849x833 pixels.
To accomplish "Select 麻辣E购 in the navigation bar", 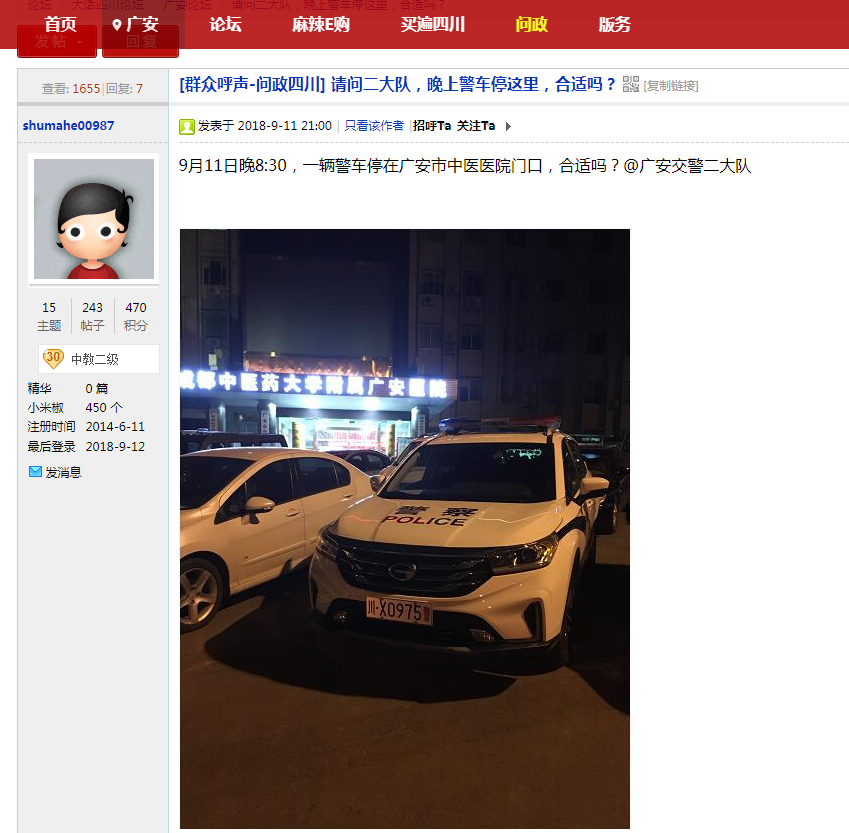I will pyautogui.click(x=321, y=24).
